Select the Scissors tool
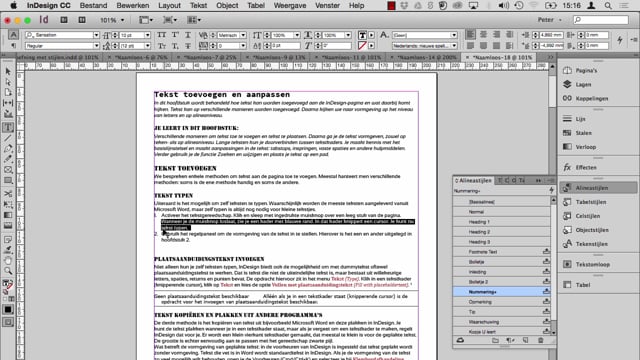This screenshot has height=360, width=640. coord(8,193)
